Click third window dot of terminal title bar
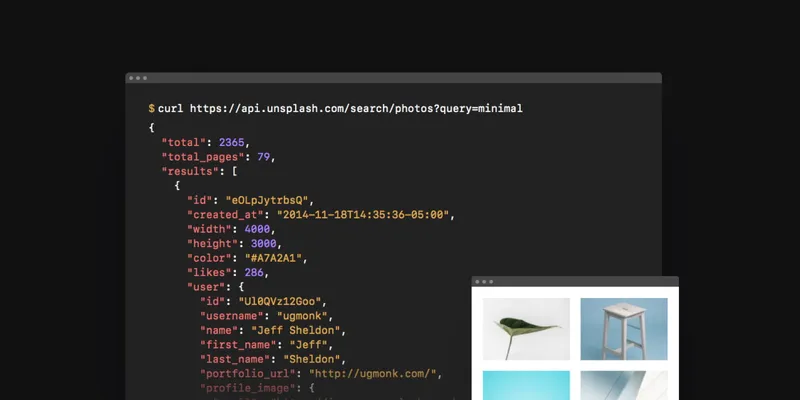 (x=144, y=78)
